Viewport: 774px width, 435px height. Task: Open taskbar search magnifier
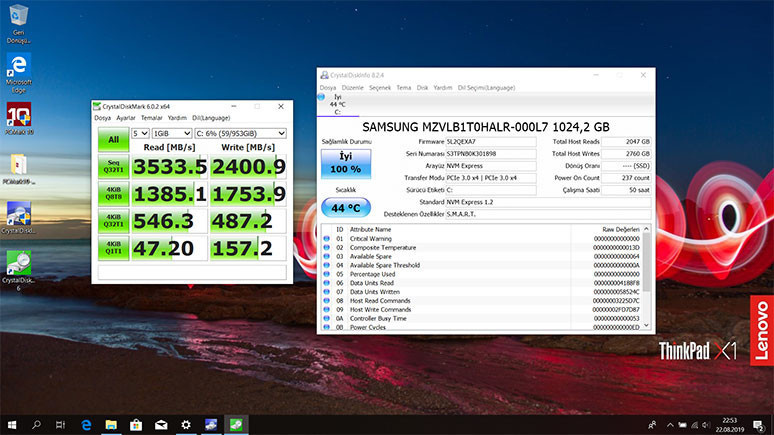(36, 425)
